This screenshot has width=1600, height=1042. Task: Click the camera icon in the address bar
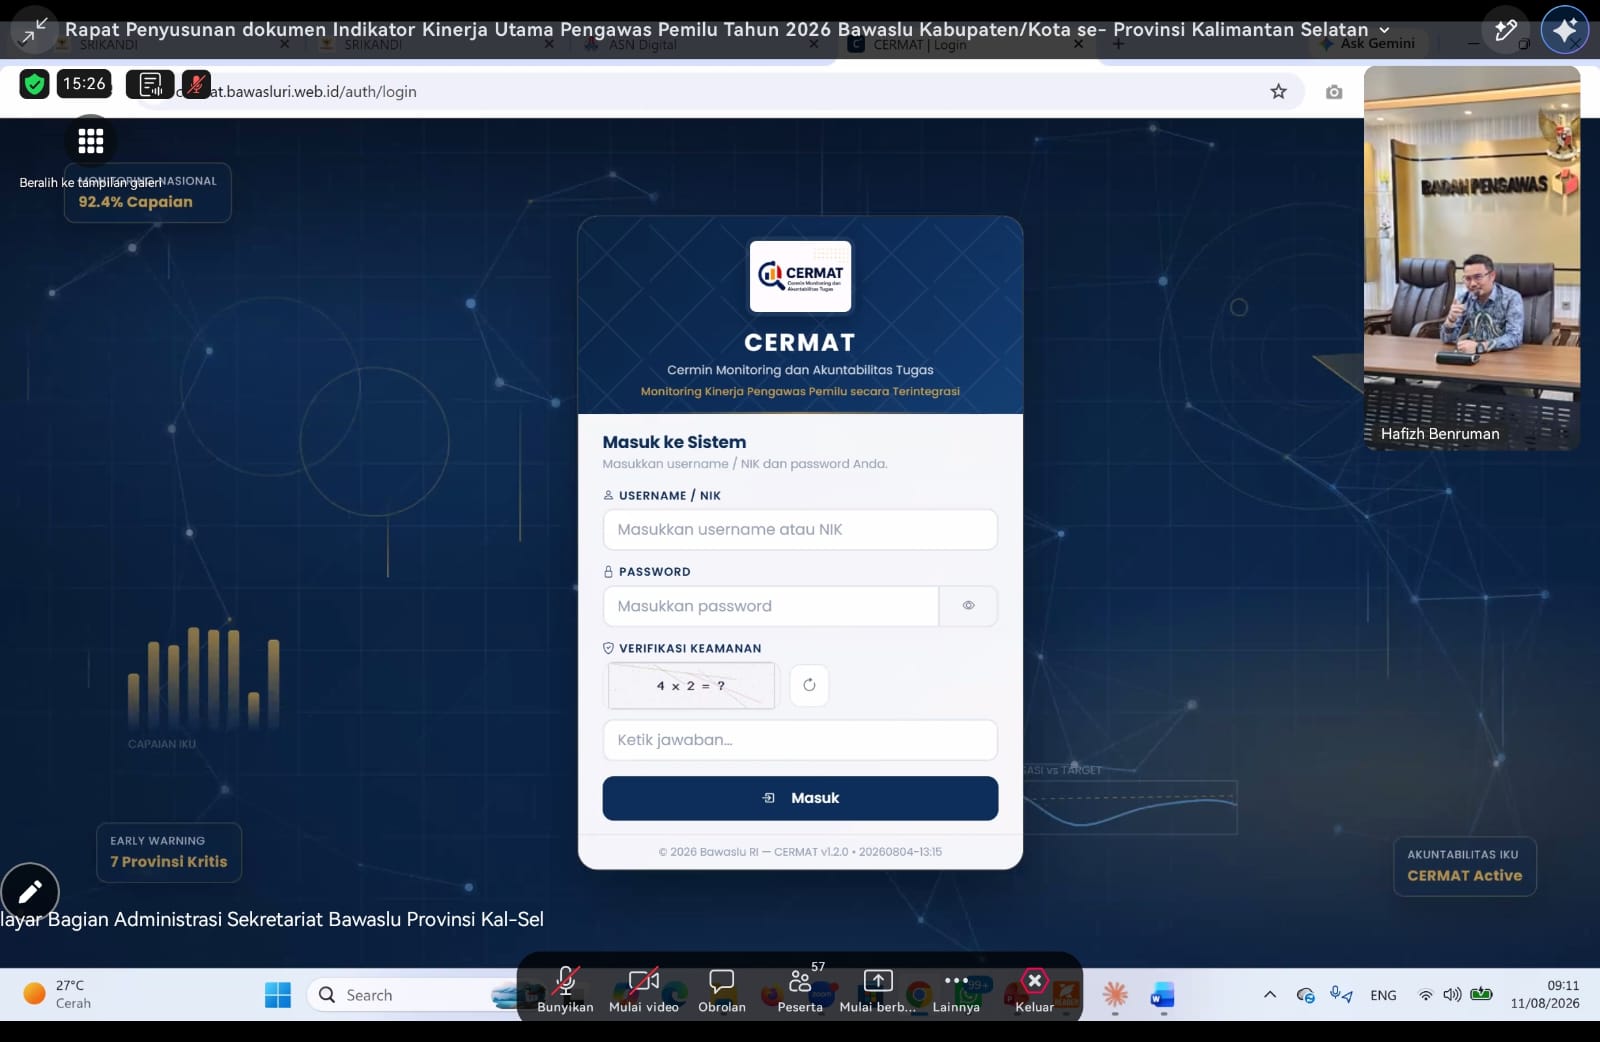click(1334, 92)
